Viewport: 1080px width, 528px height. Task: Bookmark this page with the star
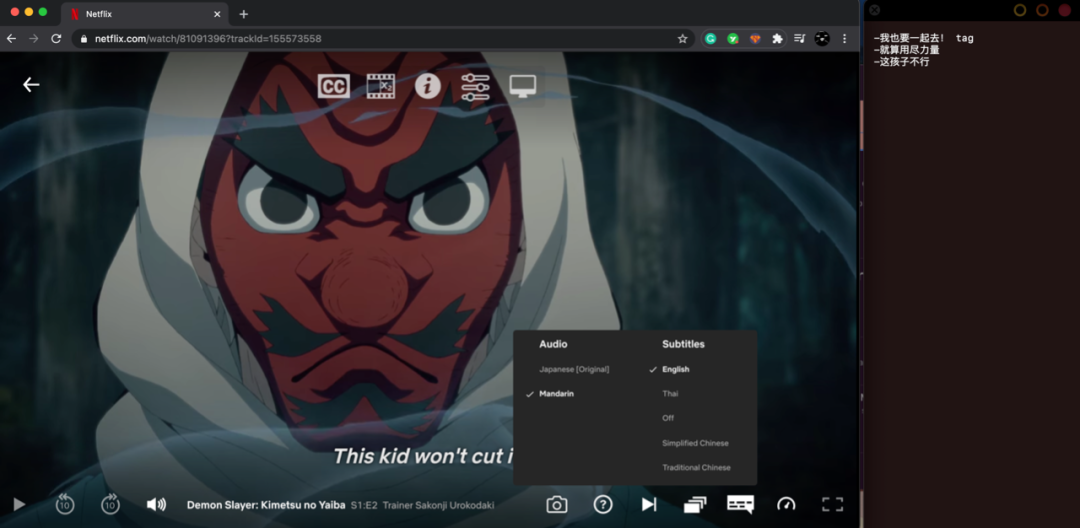point(683,39)
